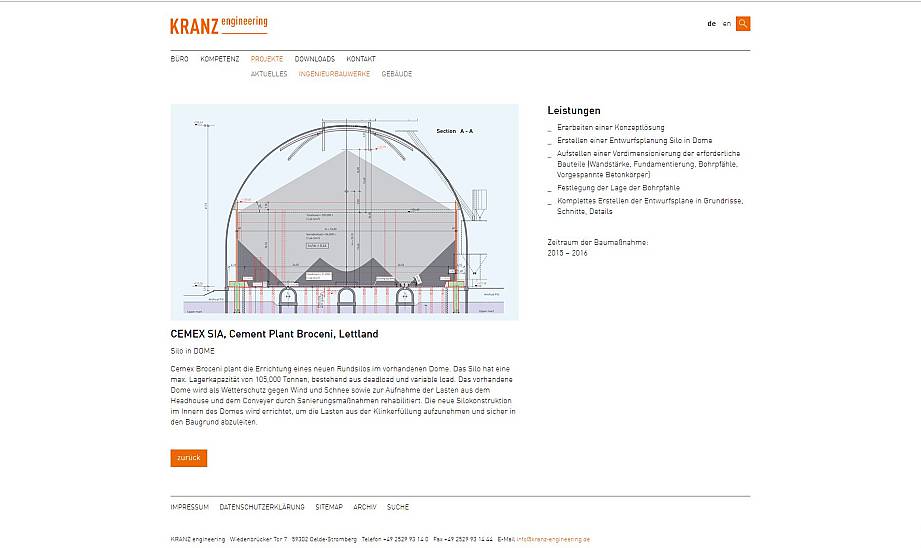Open the SUCHE footer link
Viewport: 921px width, 548px height.
(x=398, y=507)
